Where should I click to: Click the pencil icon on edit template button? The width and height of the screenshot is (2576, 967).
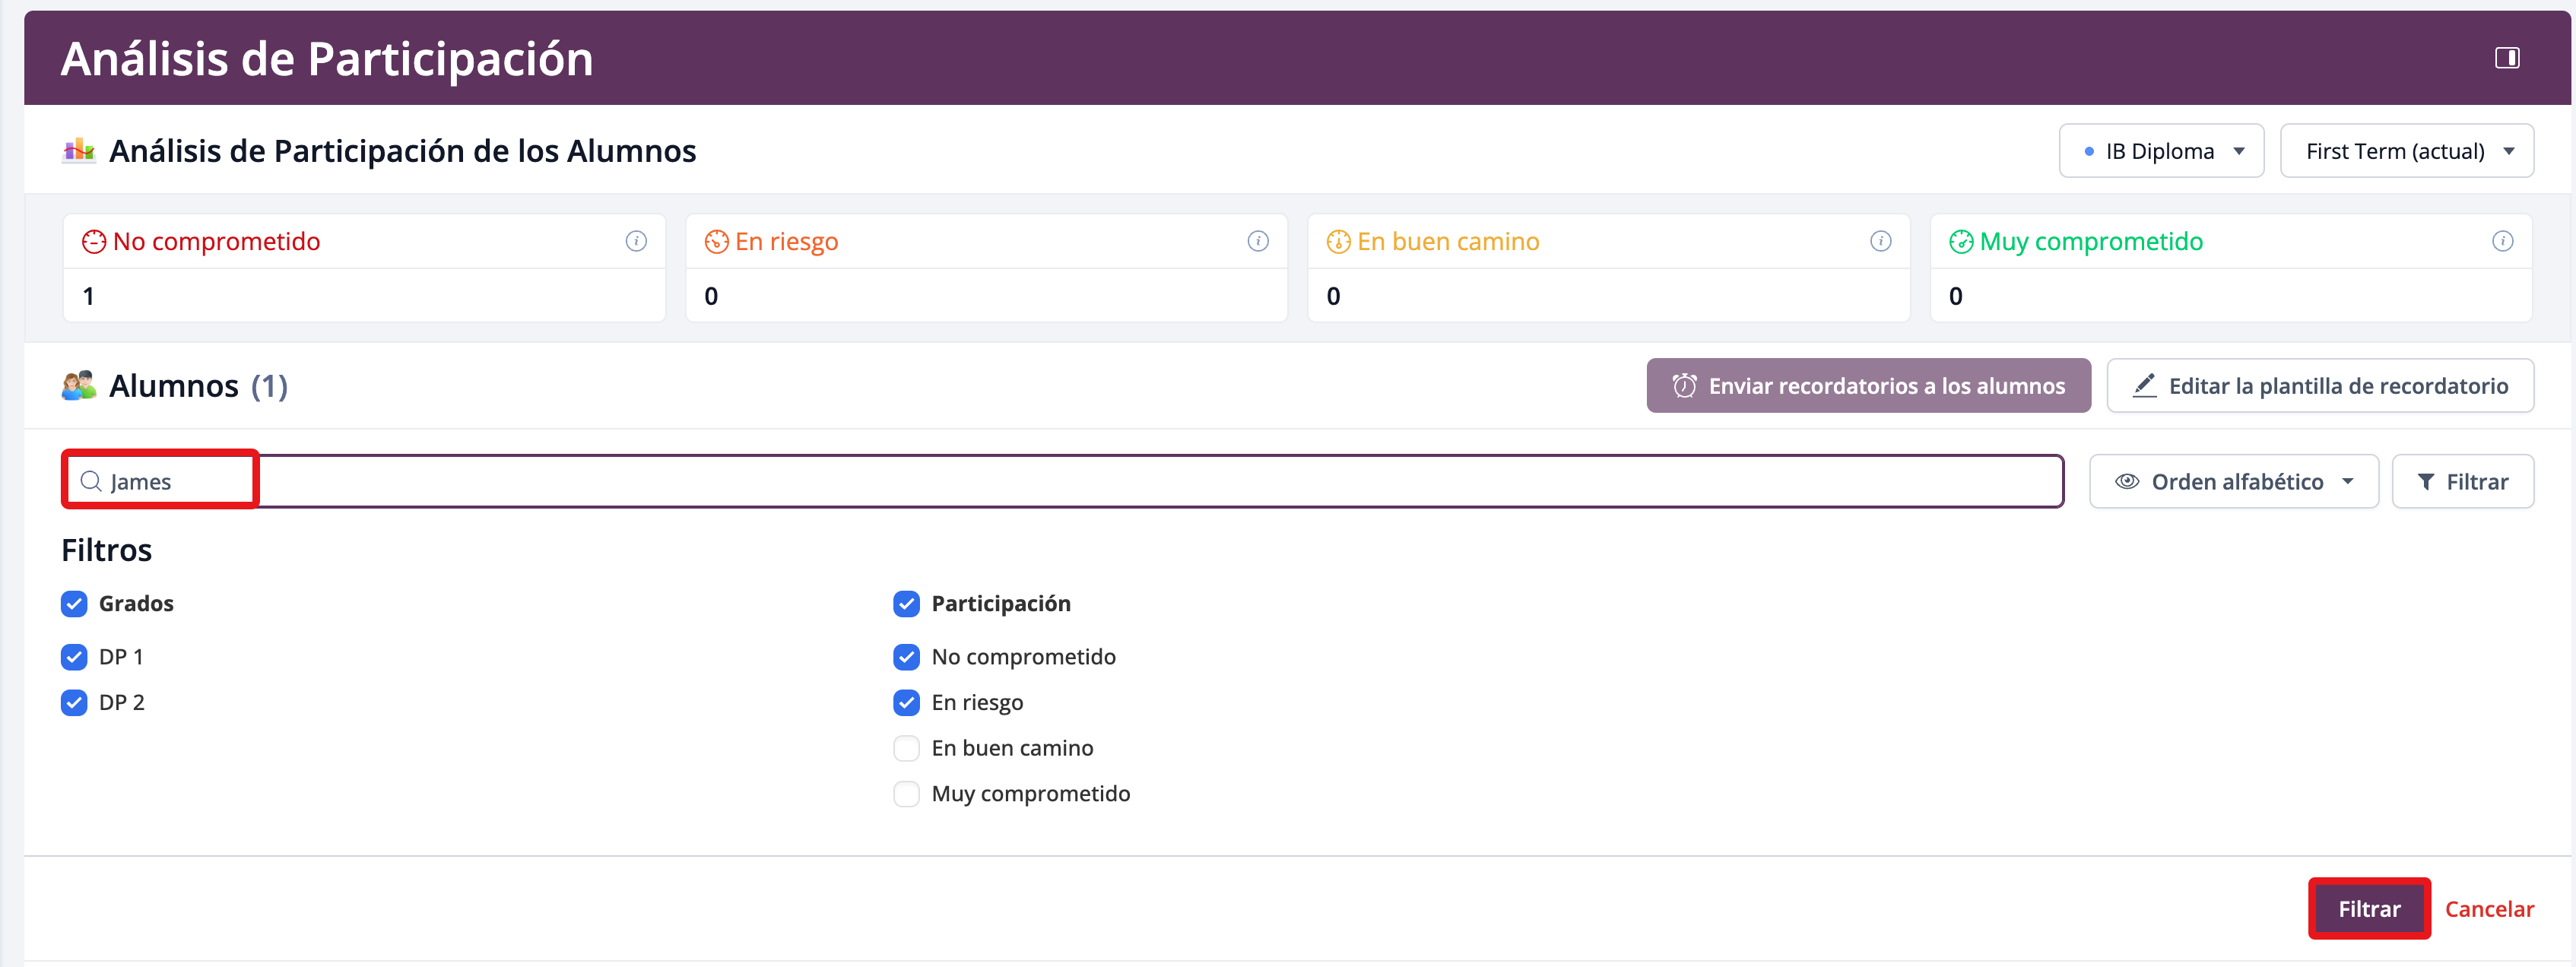click(2144, 386)
